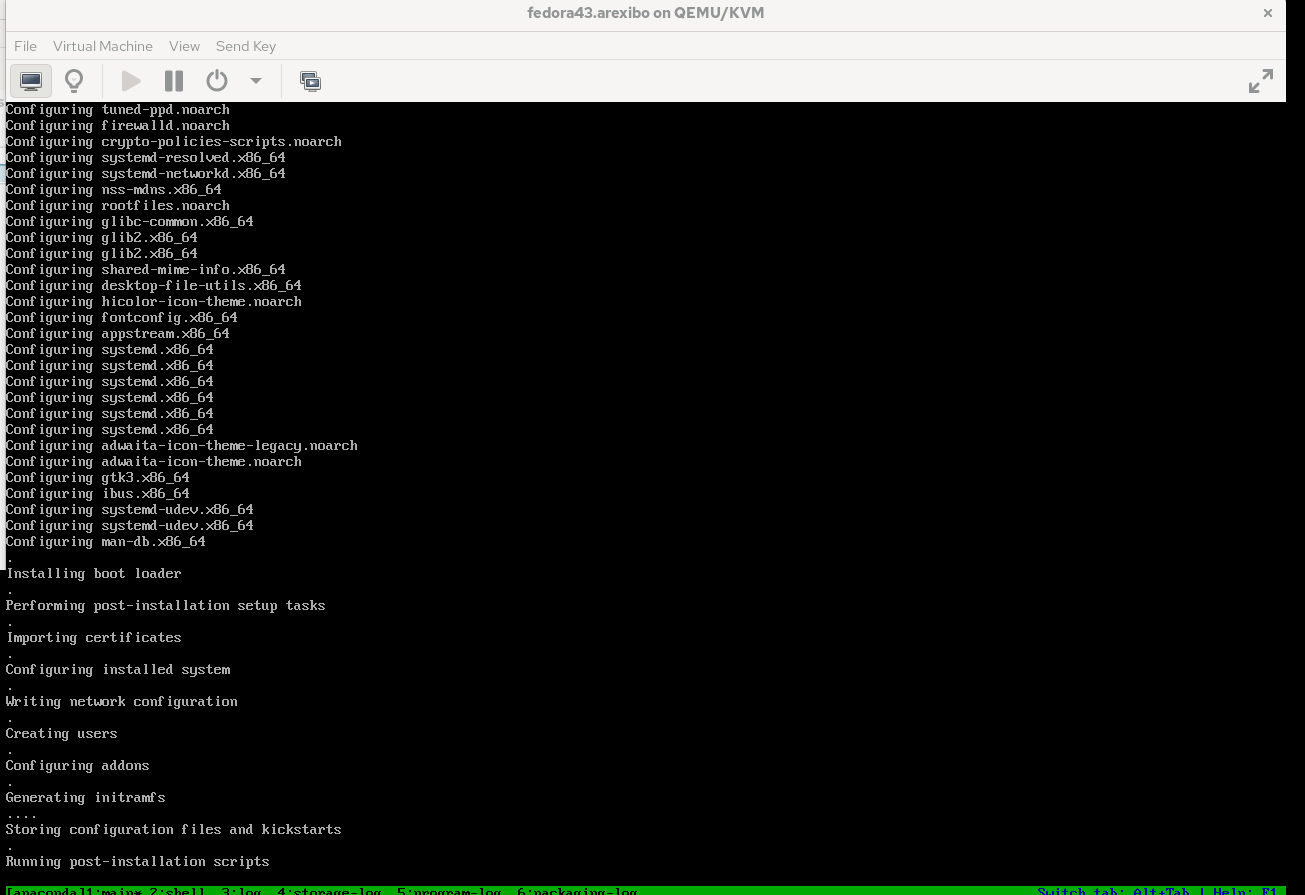
Task: Switch to the 4:storage-log tab
Action: coord(330,891)
